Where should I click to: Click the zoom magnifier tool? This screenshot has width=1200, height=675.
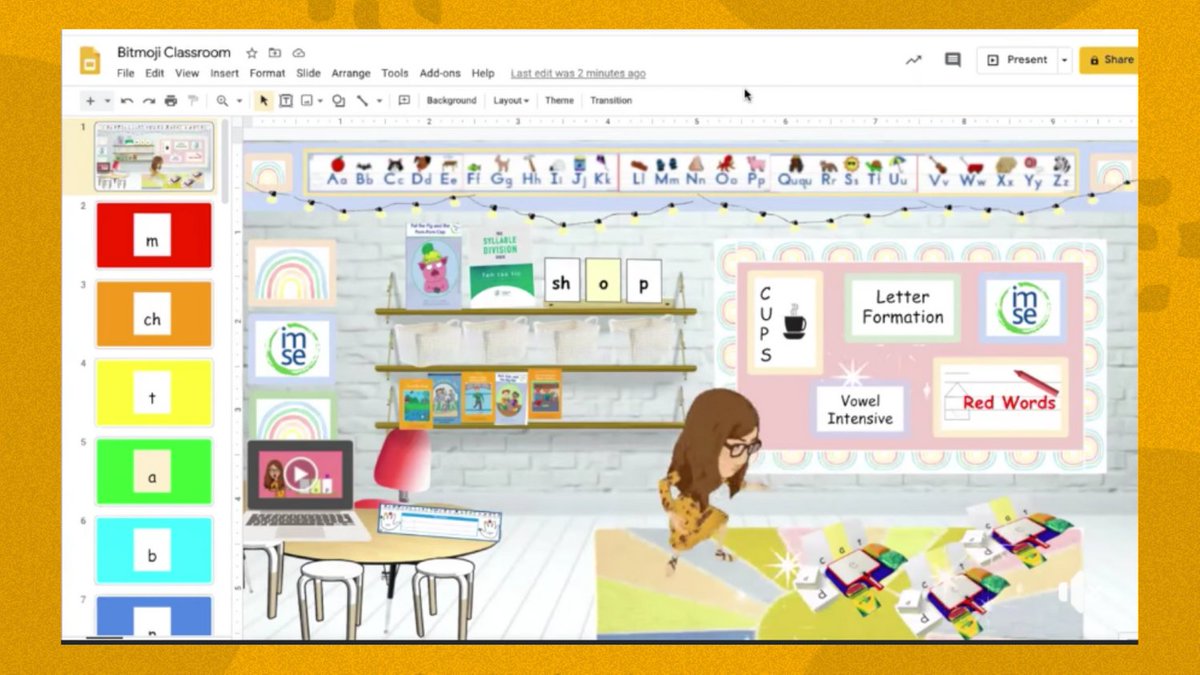tap(222, 101)
